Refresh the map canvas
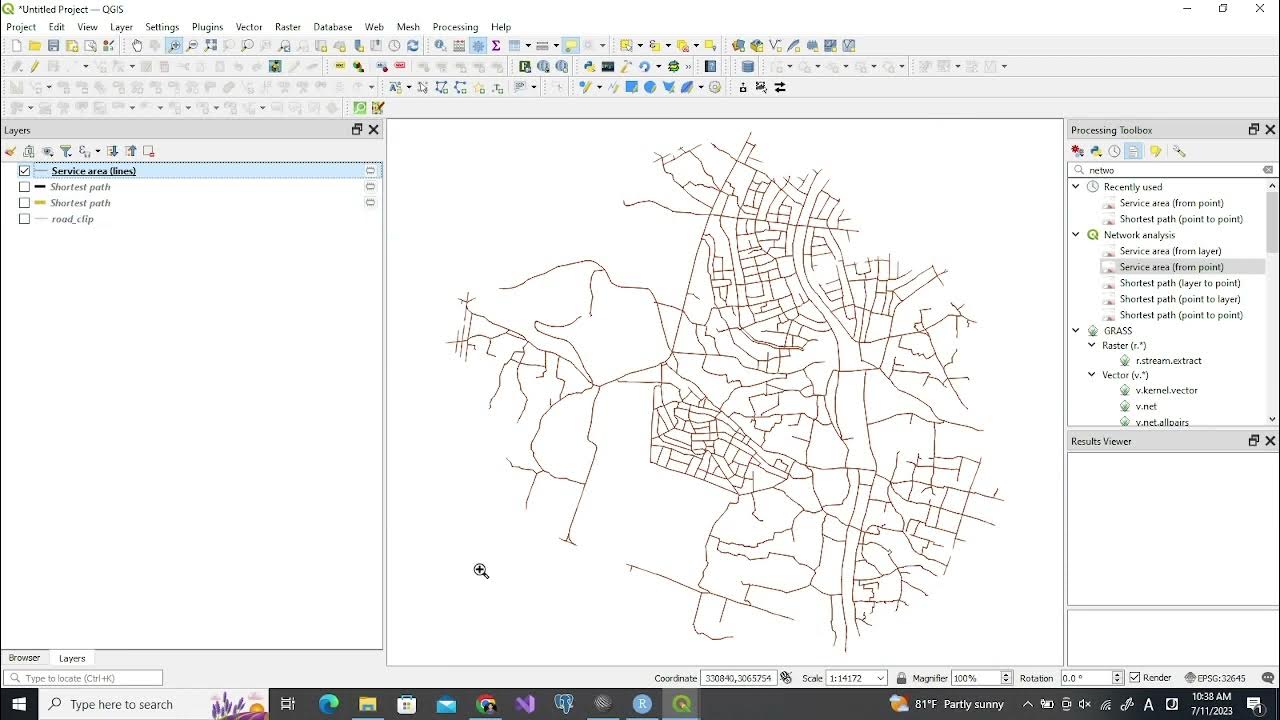The image size is (1280, 720). tap(413, 46)
